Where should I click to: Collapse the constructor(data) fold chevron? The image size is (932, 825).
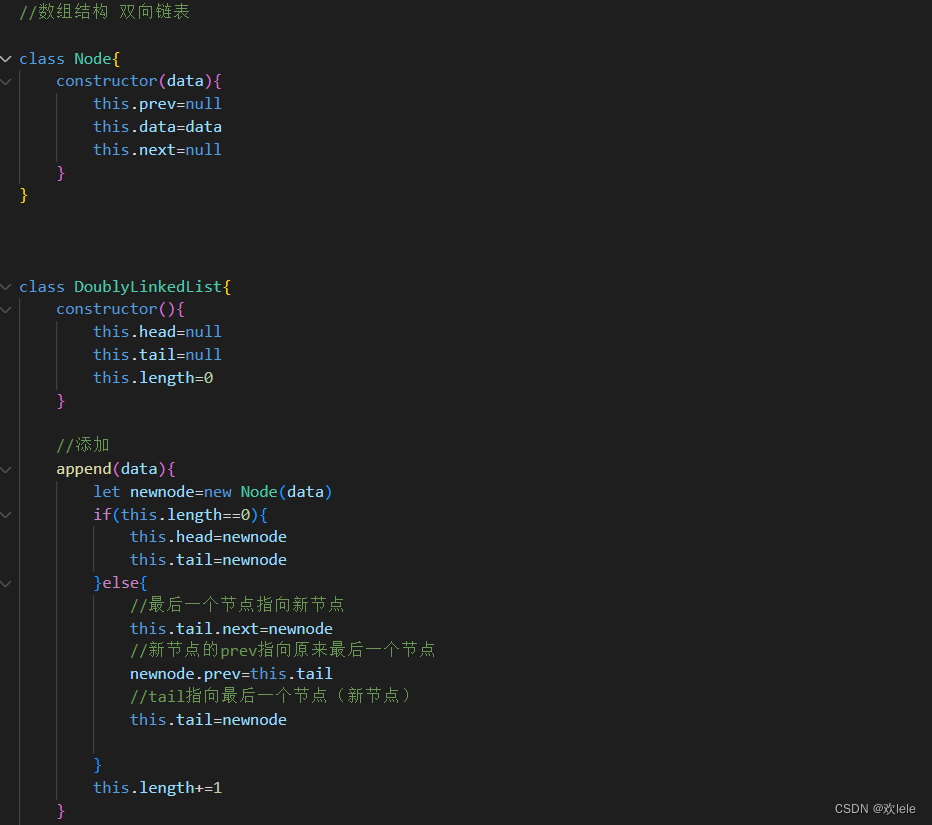click(x=6, y=81)
